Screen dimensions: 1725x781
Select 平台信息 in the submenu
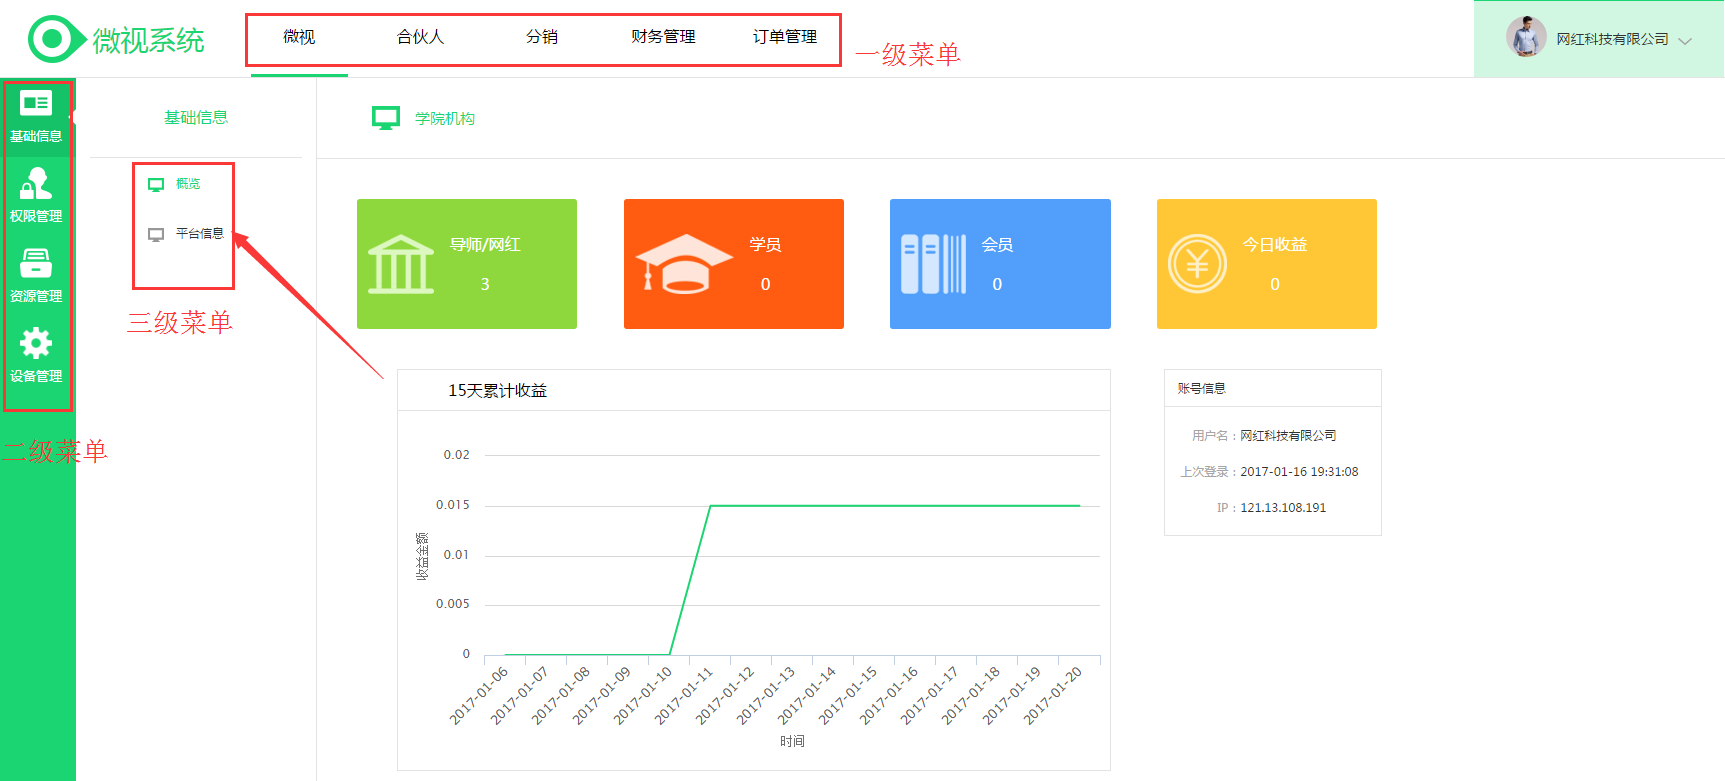pos(200,234)
